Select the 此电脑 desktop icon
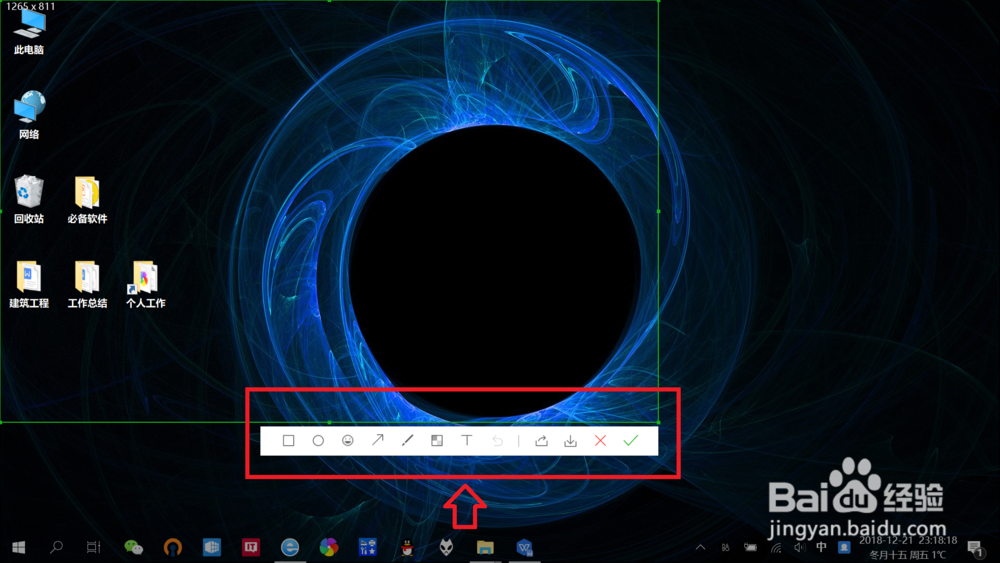The image size is (1000, 563). [x=29, y=31]
